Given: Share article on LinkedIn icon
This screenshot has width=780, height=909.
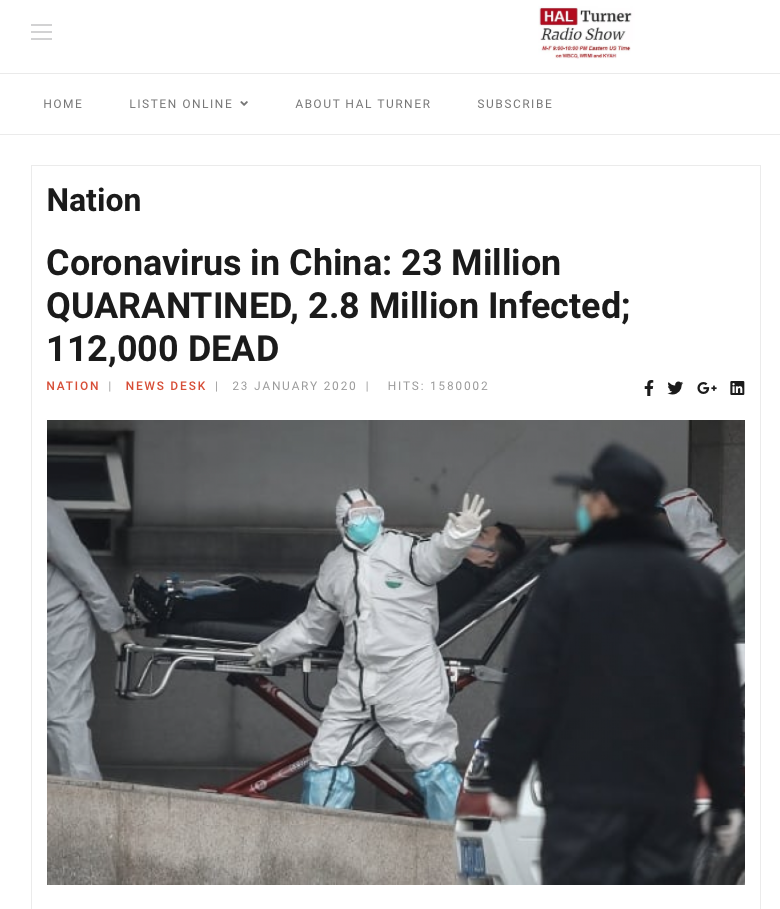Looking at the screenshot, I should 737,388.
